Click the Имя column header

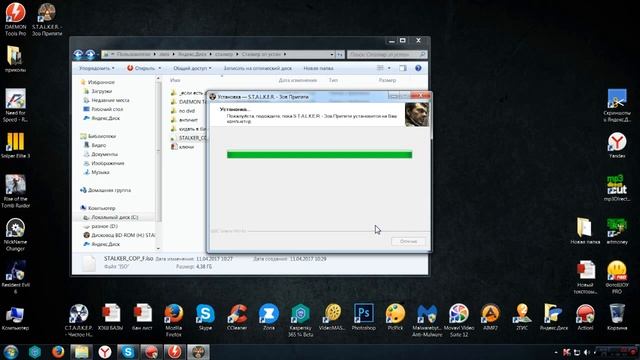[175, 80]
